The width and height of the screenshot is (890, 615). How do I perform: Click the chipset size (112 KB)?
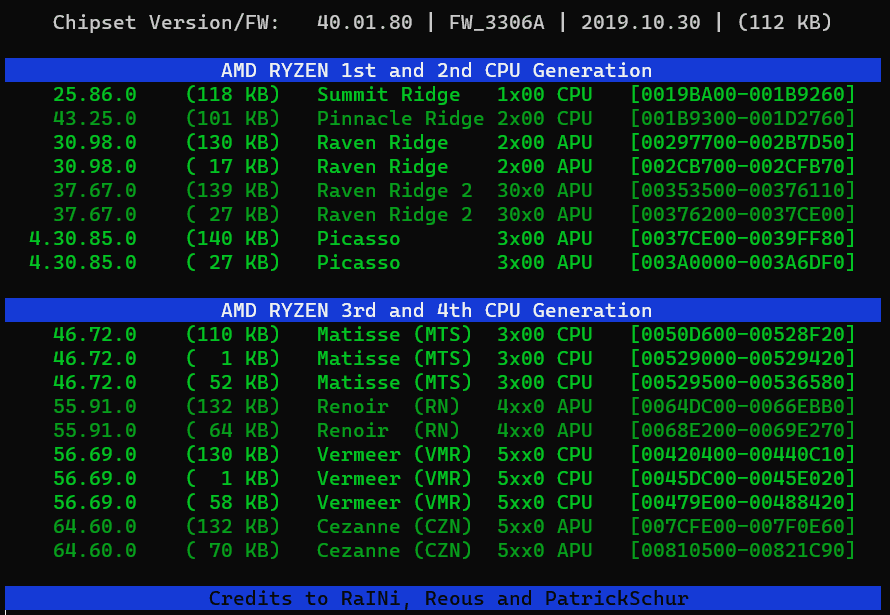tap(784, 23)
